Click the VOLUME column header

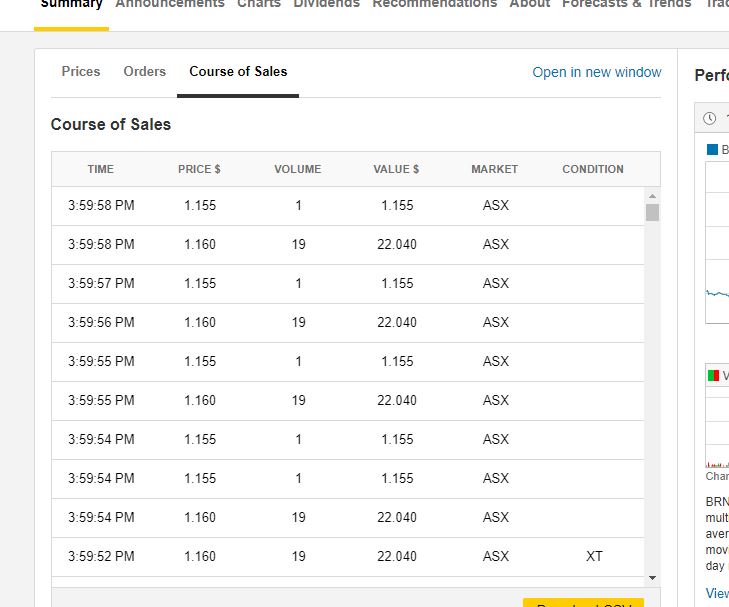click(298, 169)
